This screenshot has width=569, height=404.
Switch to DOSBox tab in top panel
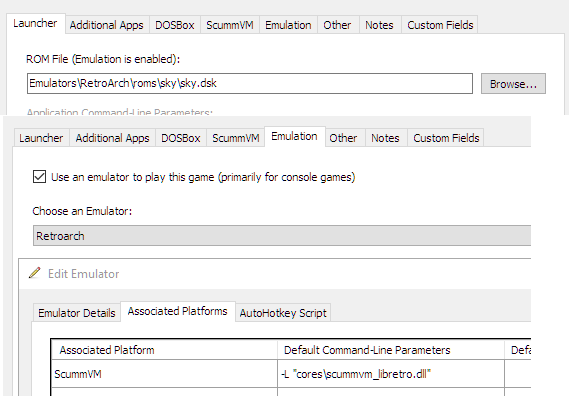click(x=175, y=25)
